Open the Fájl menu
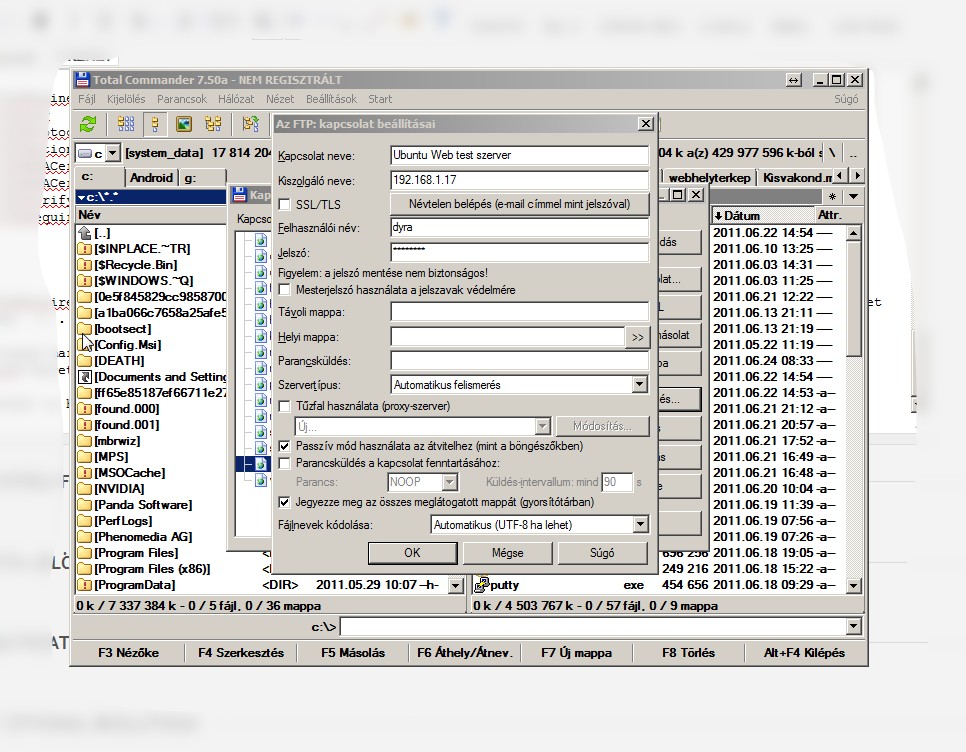 [x=87, y=99]
